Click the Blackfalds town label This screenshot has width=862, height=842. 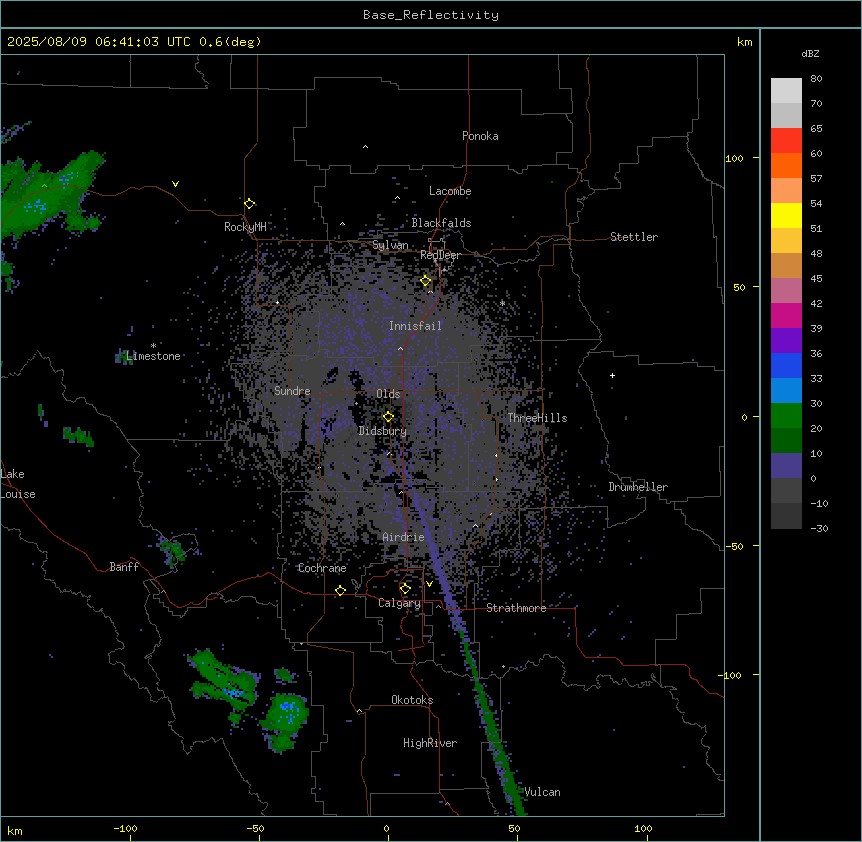(441, 223)
